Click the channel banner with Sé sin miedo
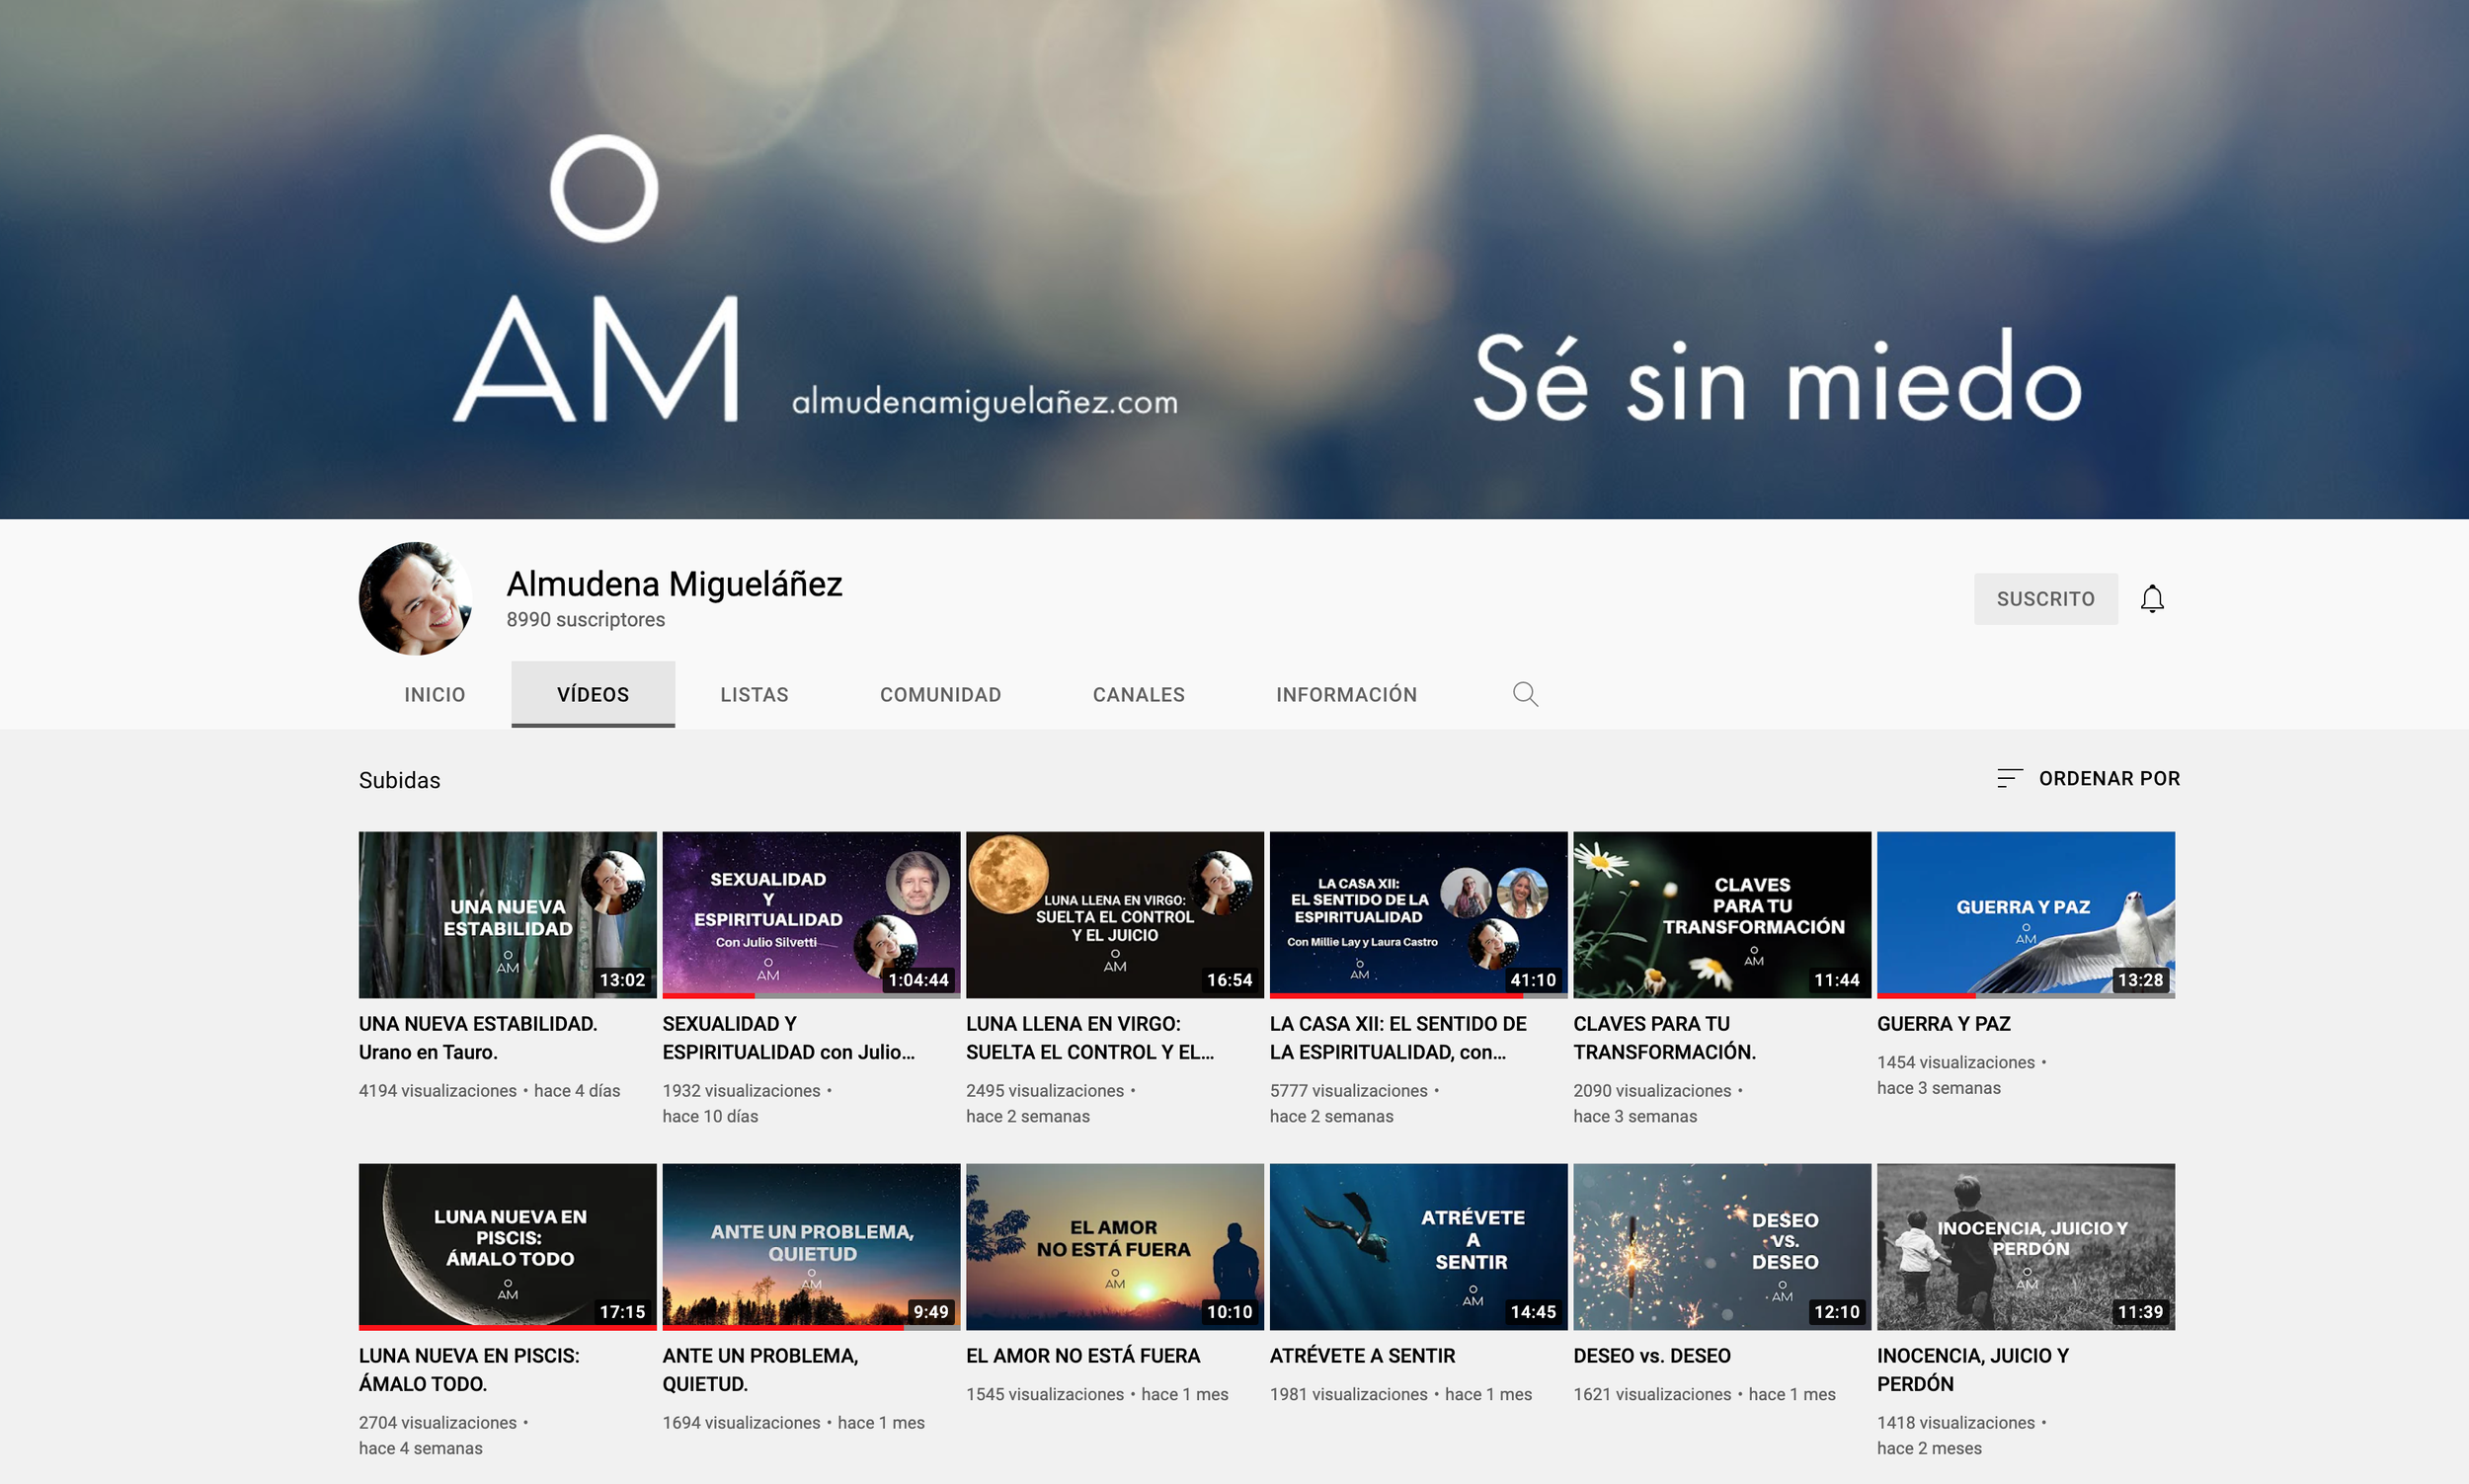 coord(1234,259)
